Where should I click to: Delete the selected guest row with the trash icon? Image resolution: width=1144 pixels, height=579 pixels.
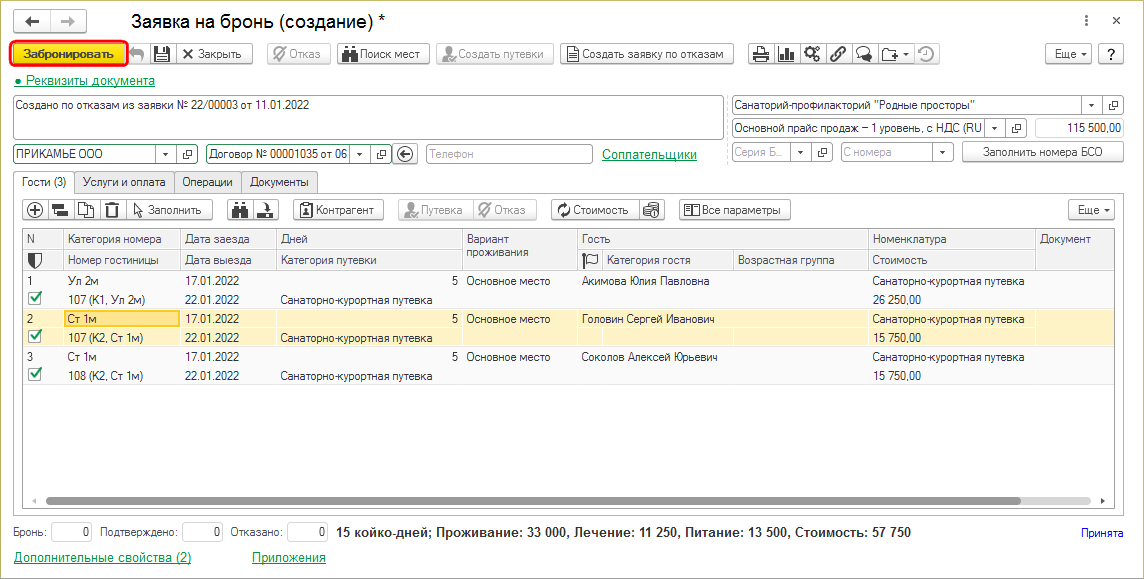tap(111, 210)
